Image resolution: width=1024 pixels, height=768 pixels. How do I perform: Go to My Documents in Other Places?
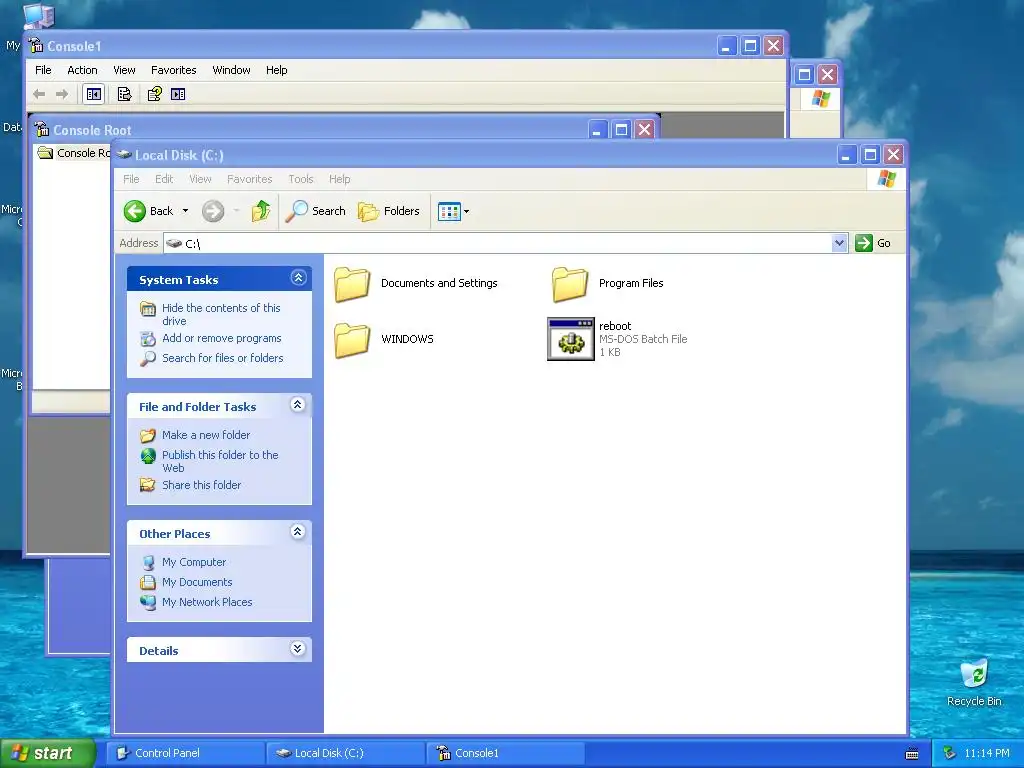(197, 582)
